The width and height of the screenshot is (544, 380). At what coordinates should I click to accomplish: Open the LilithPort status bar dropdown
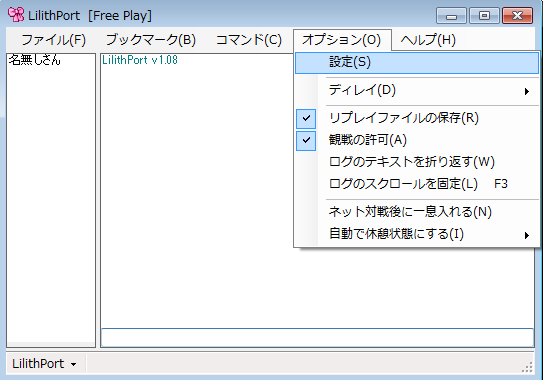pos(44,364)
